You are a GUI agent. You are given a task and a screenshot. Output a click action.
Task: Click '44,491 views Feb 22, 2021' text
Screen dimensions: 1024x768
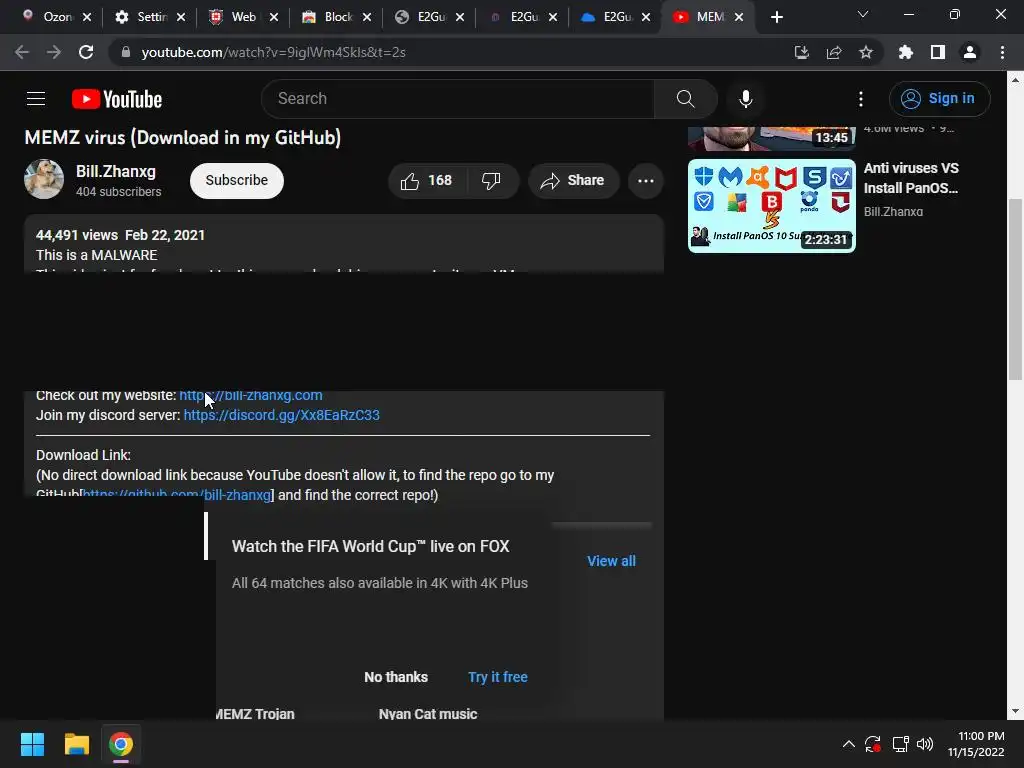pyautogui.click(x=120, y=235)
